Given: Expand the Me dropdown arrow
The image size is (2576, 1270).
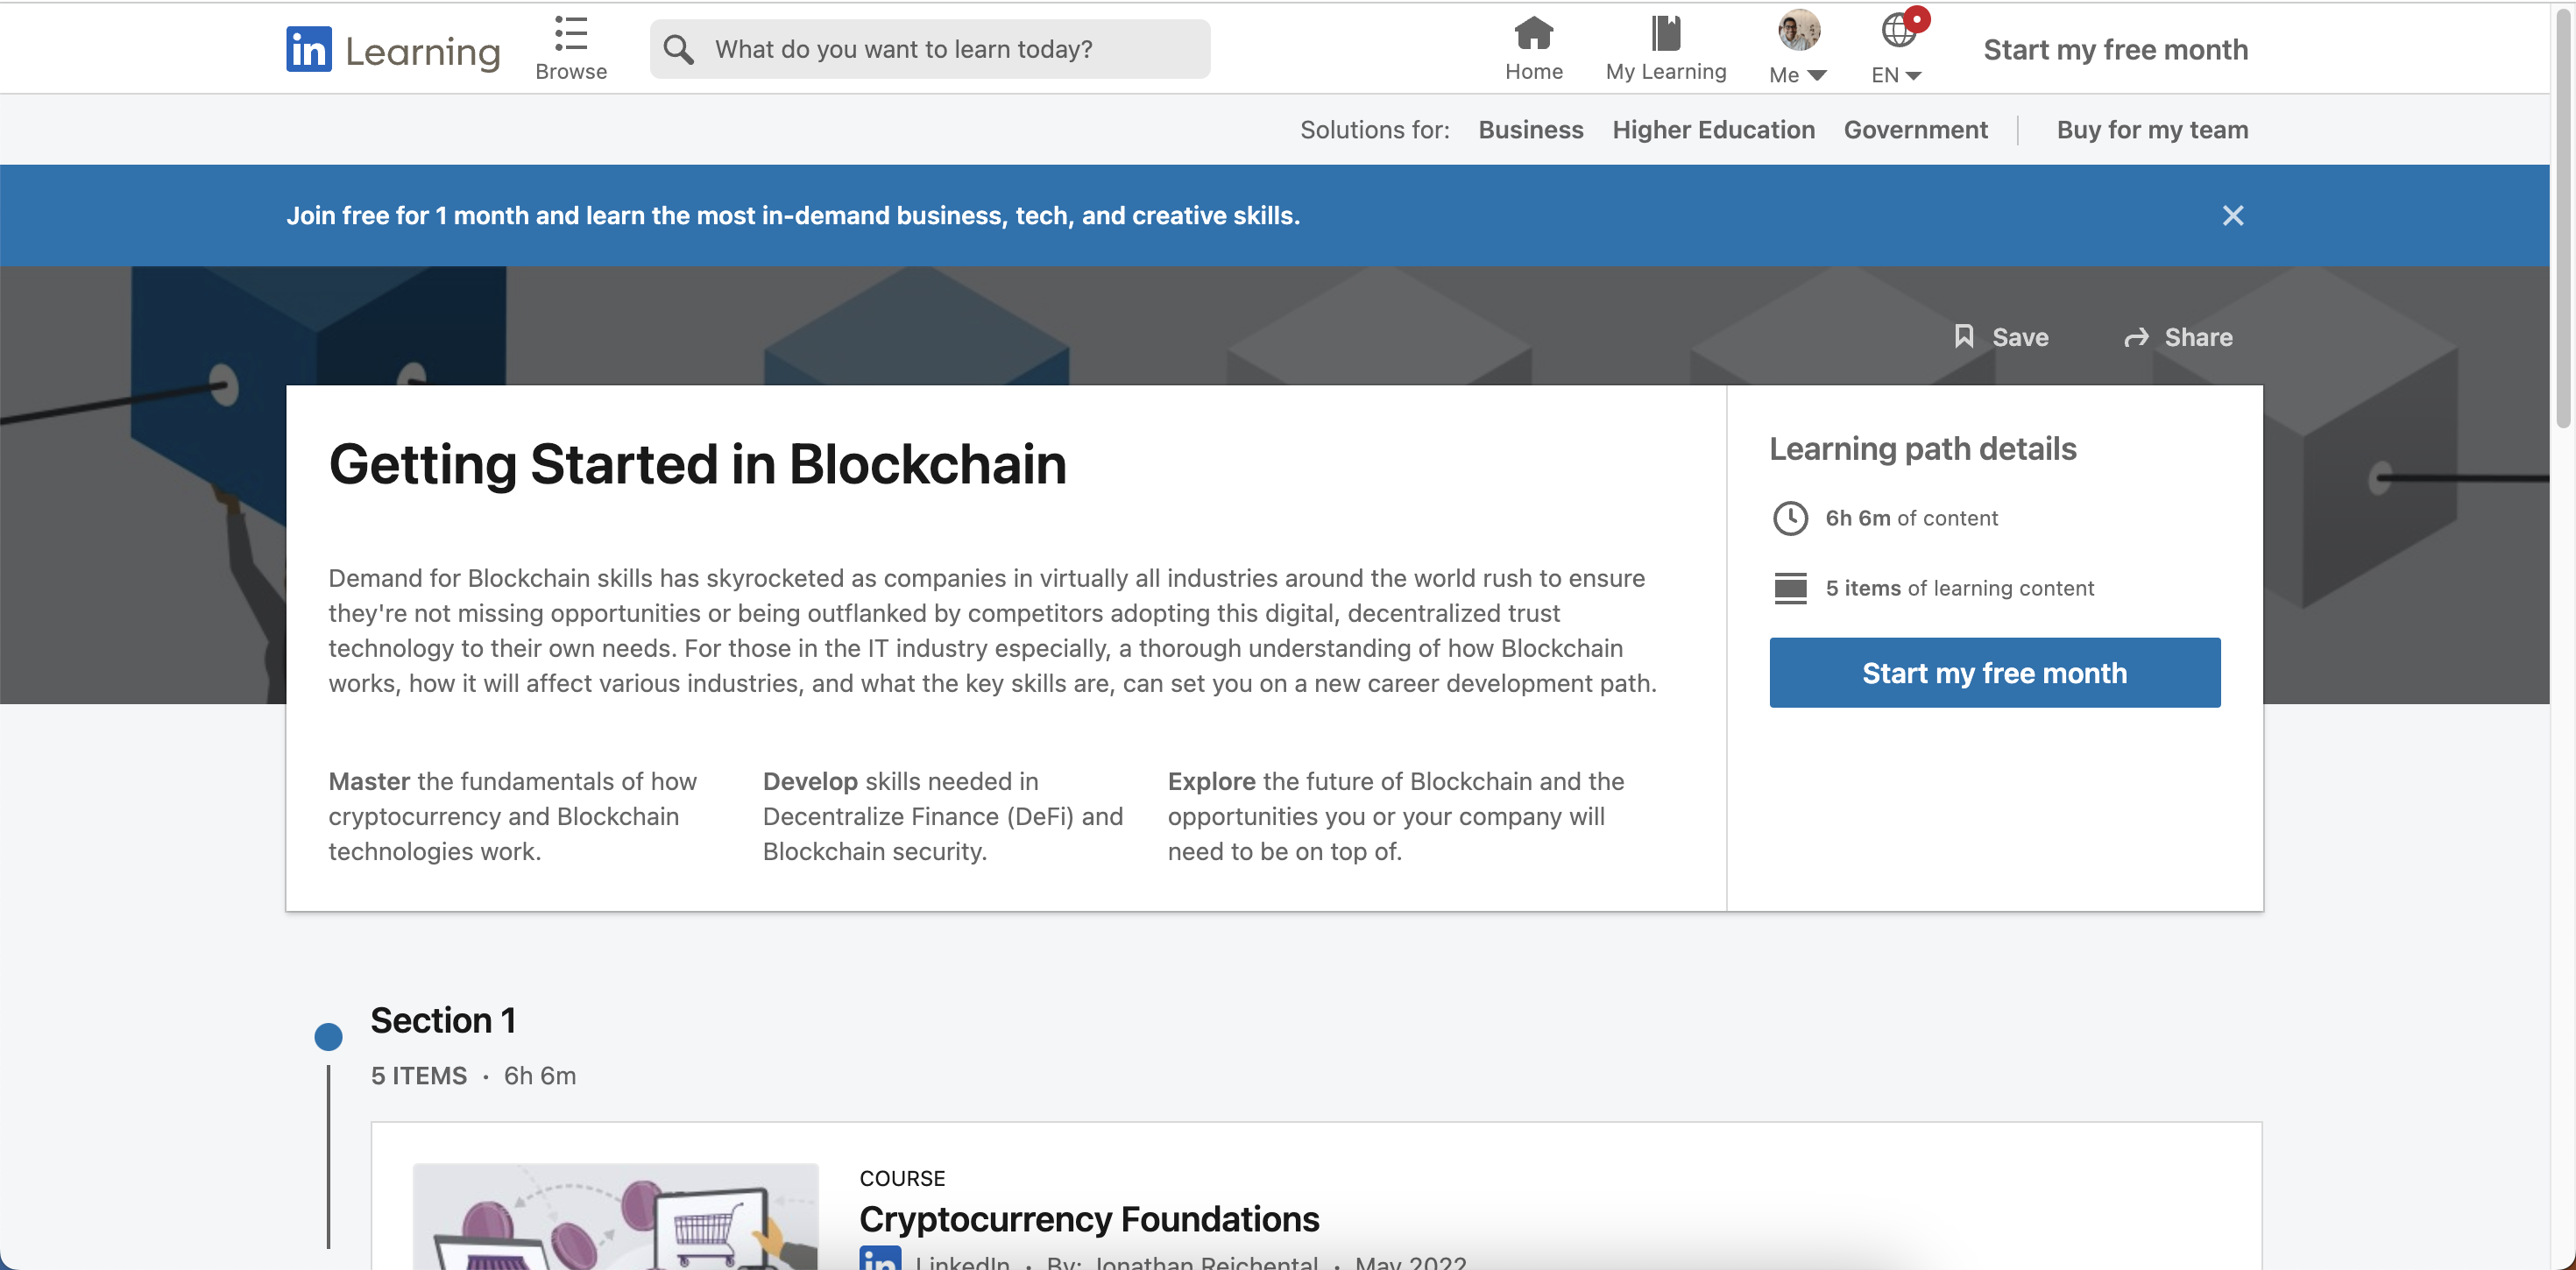Looking at the screenshot, I should (x=1817, y=75).
